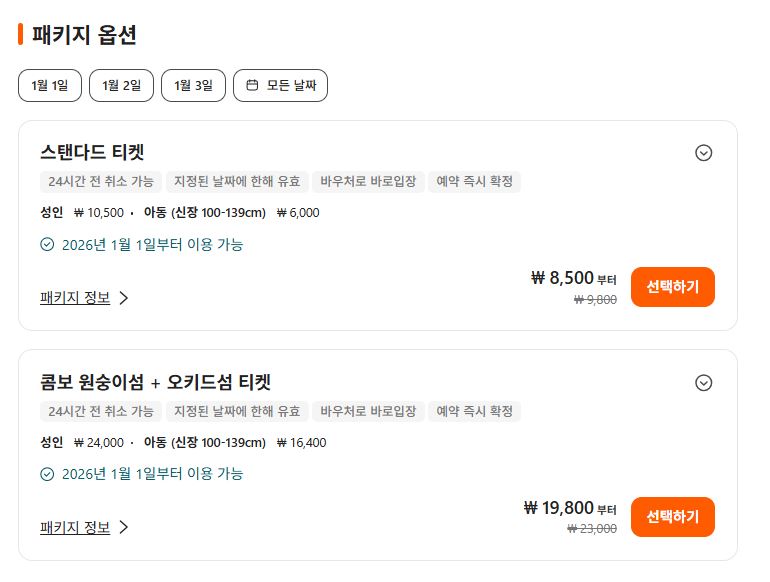The width and height of the screenshot is (770, 582).
Task: Open 패키지 정보 link in 스탠다드 티켓
Action: click(75, 297)
